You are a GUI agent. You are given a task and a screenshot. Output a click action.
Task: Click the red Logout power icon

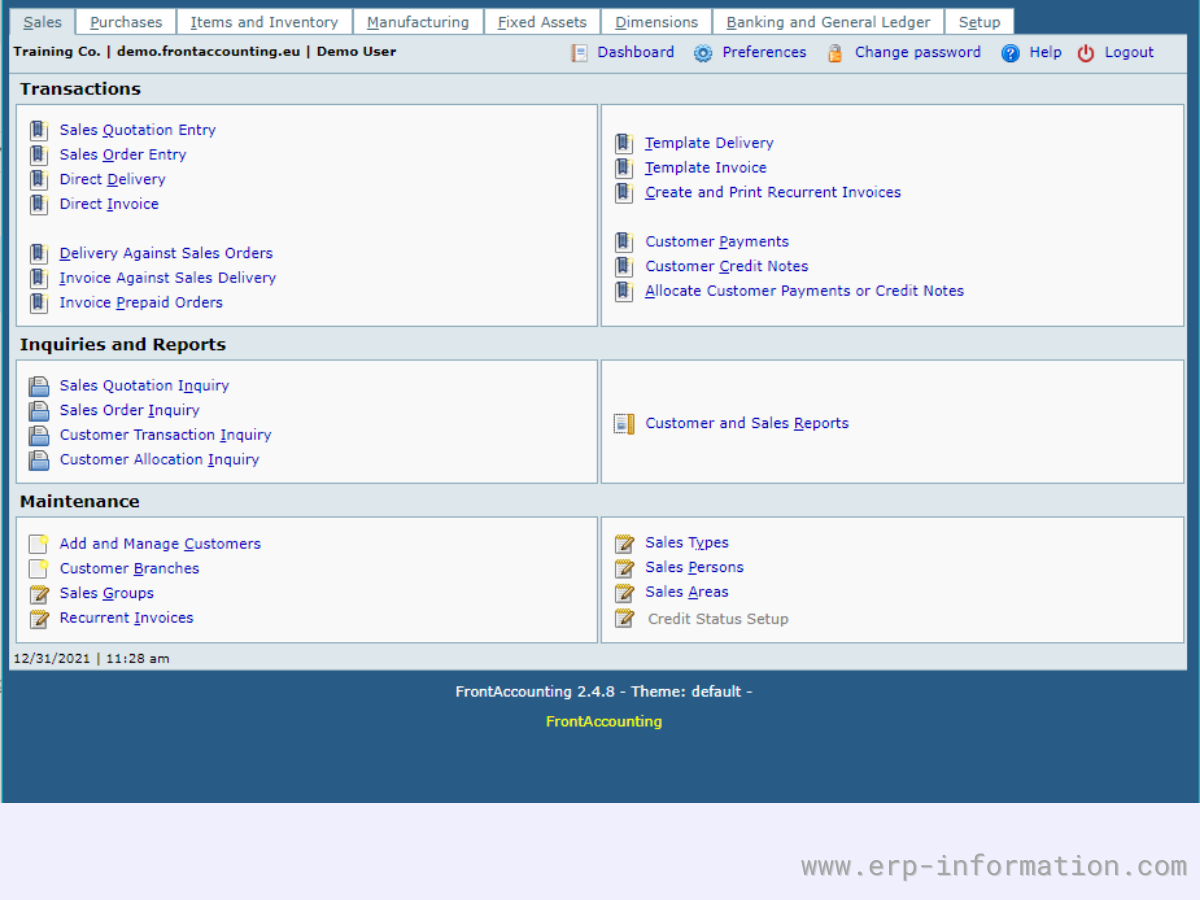point(1086,53)
